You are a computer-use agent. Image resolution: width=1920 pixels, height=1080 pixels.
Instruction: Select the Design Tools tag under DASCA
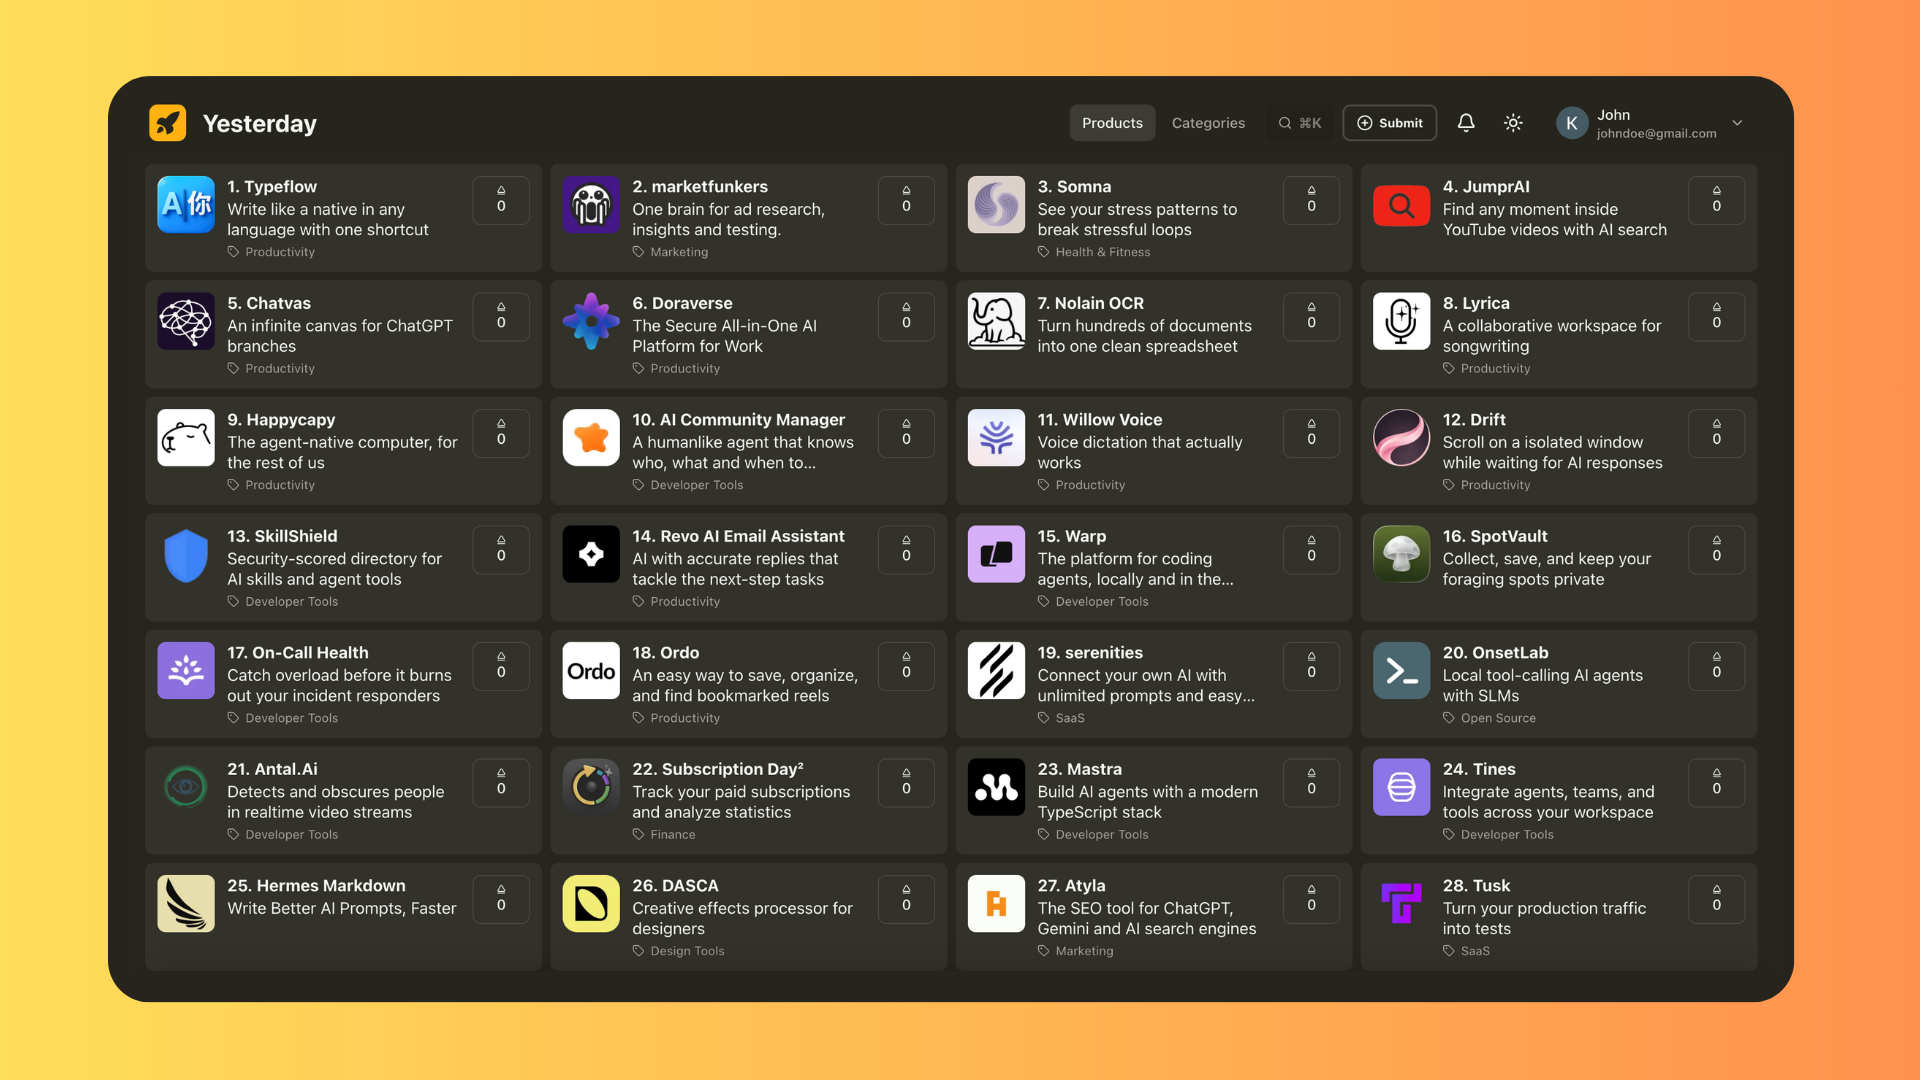coord(687,951)
